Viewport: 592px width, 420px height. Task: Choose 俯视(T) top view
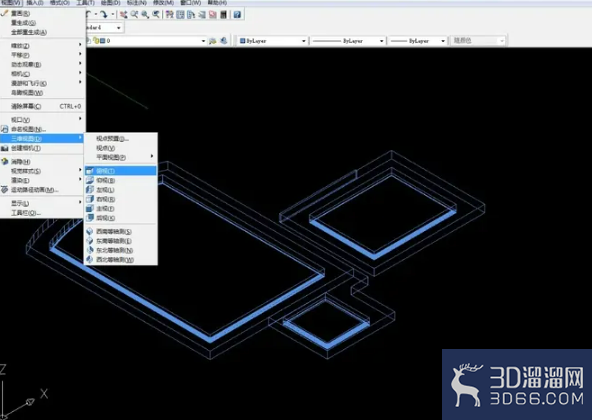121,171
